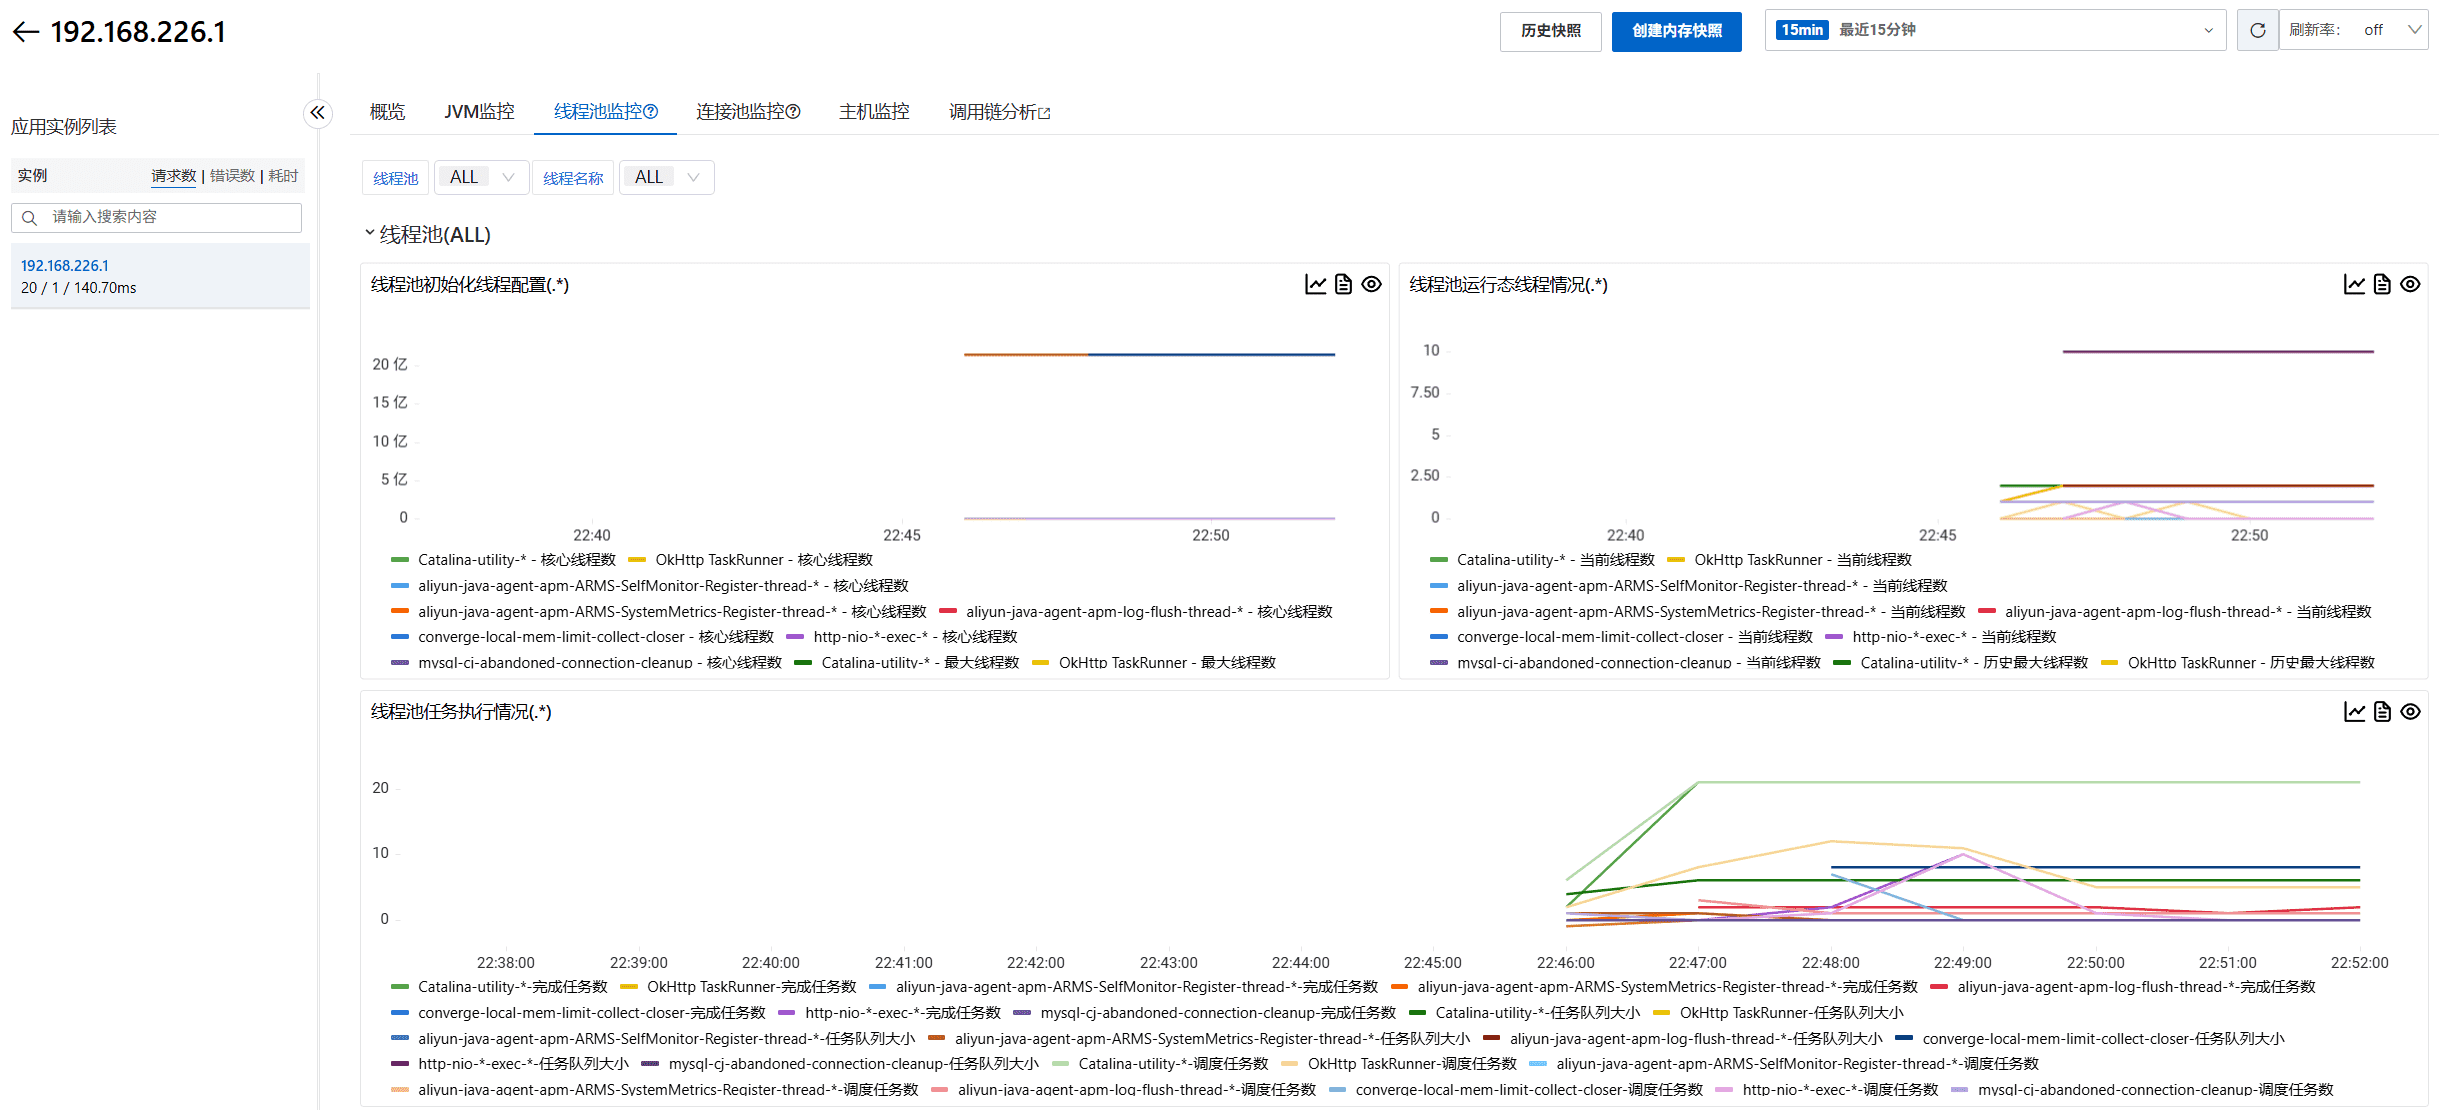The width and height of the screenshot is (2445, 1110).
Task: Toggle Catalina-utility-*-完成任务数 legend entry
Action: [x=499, y=987]
